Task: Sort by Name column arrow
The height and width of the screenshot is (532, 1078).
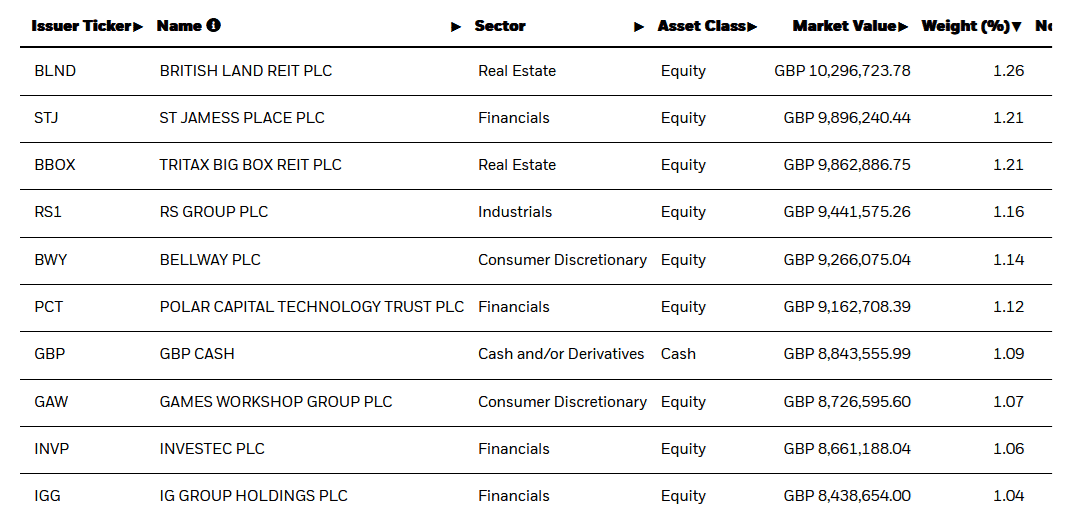Action: [x=456, y=27]
